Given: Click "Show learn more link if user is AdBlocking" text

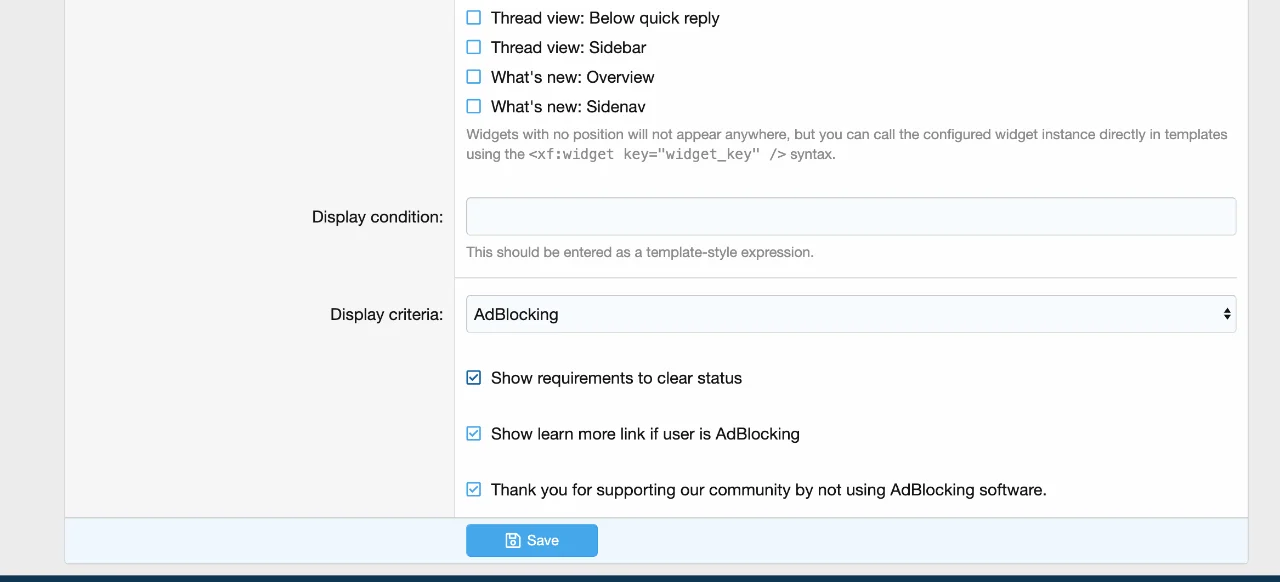Looking at the screenshot, I should tap(645, 434).
